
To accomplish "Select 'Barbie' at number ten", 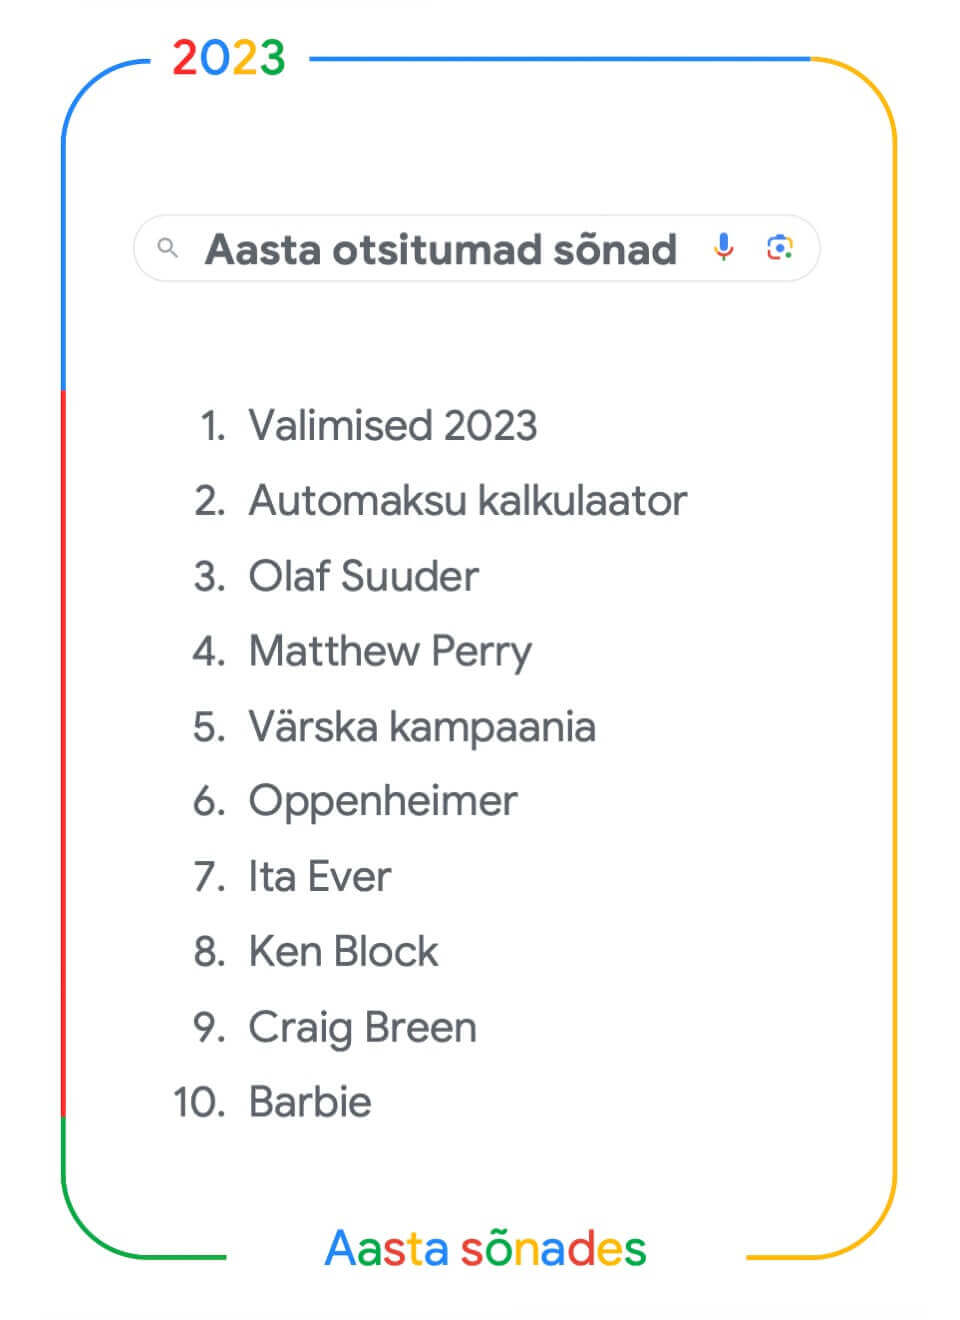I will tap(310, 1102).
